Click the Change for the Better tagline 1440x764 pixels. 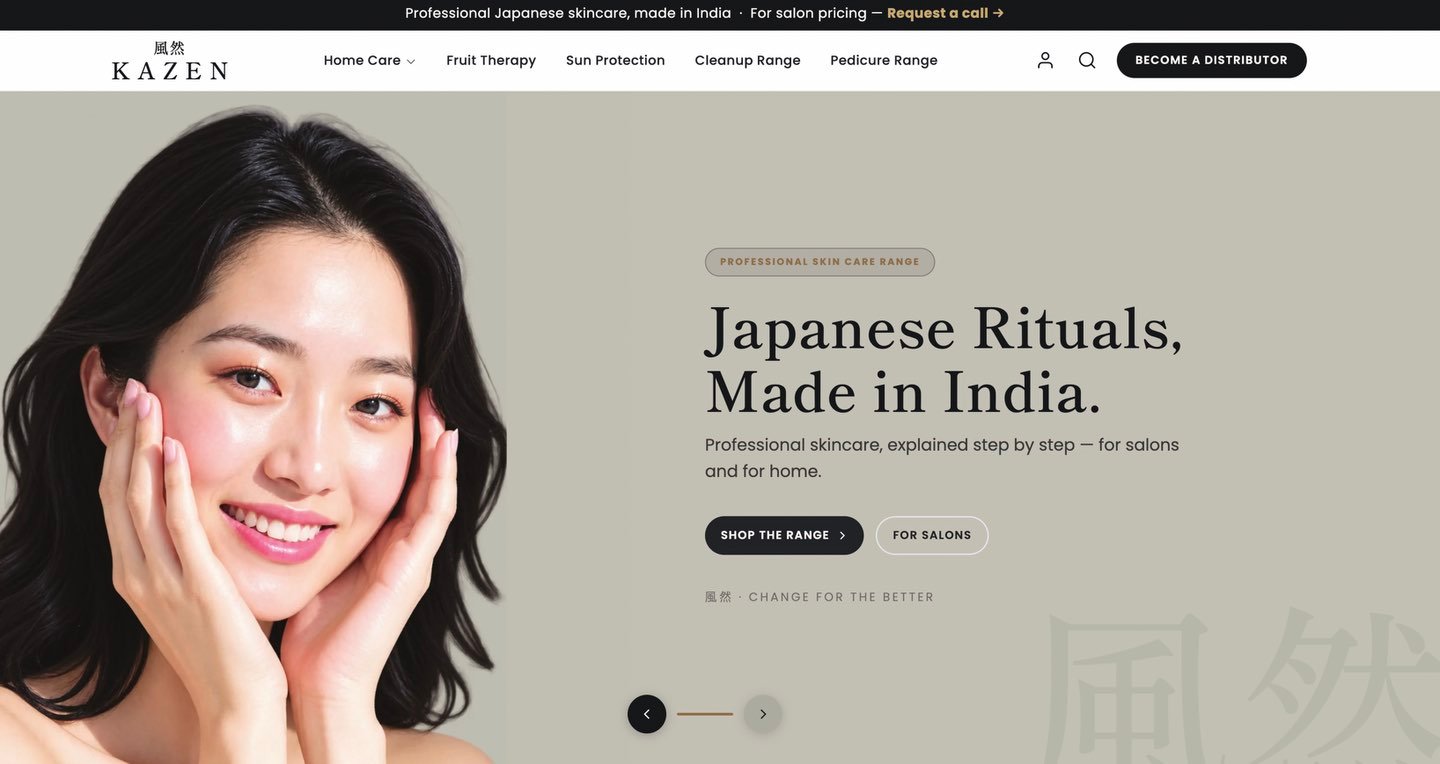click(x=820, y=597)
